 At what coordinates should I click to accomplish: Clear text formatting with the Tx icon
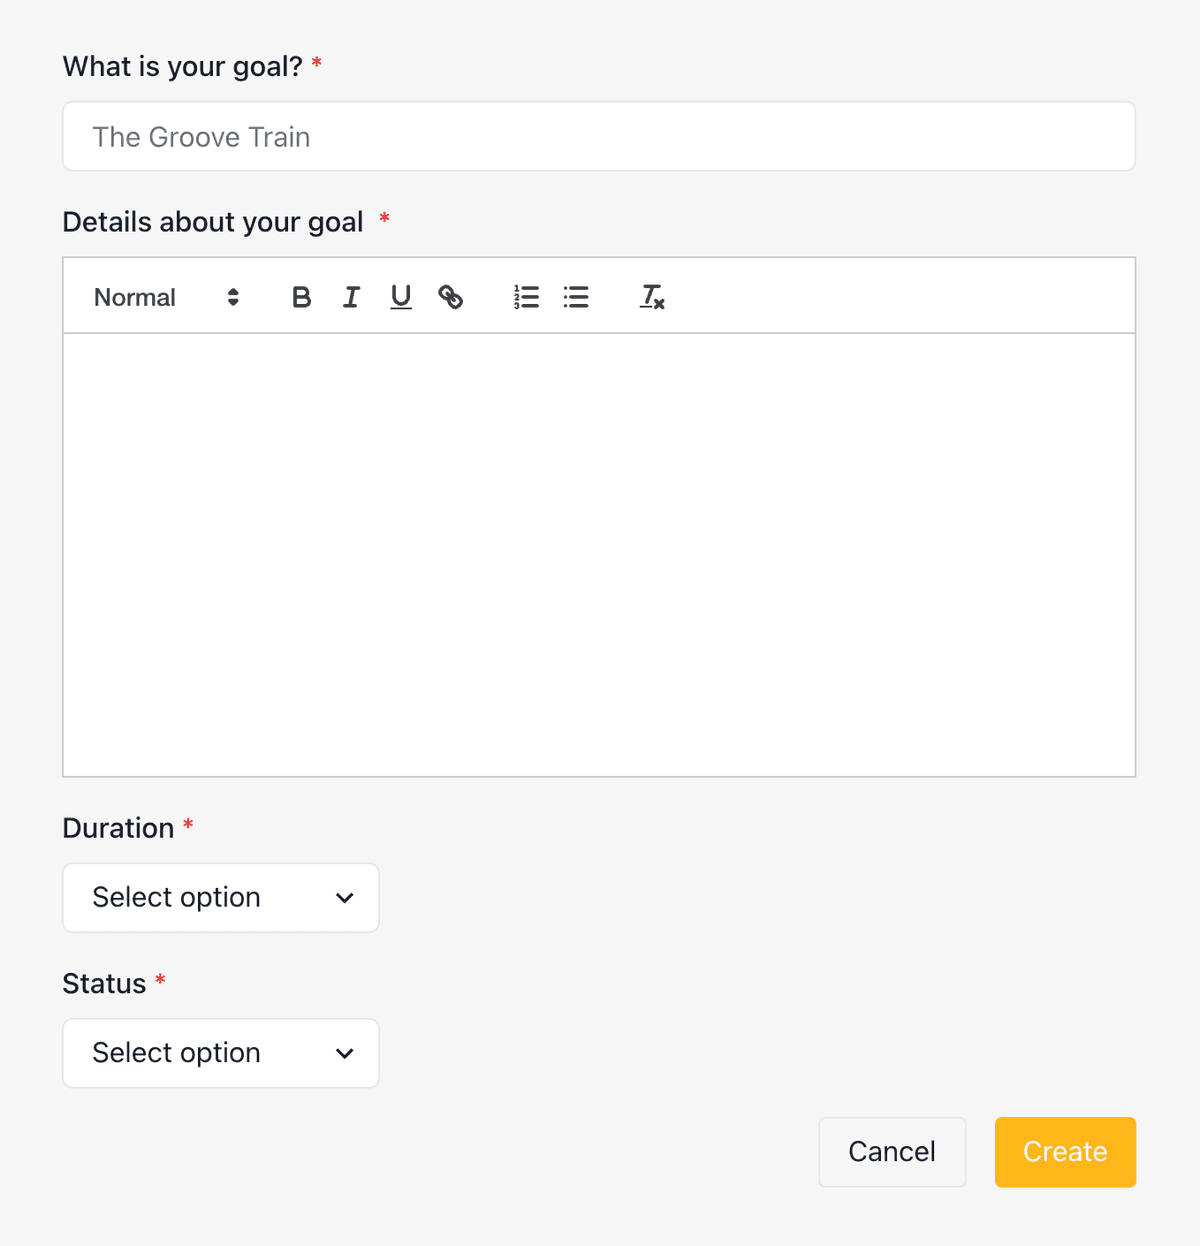(652, 296)
